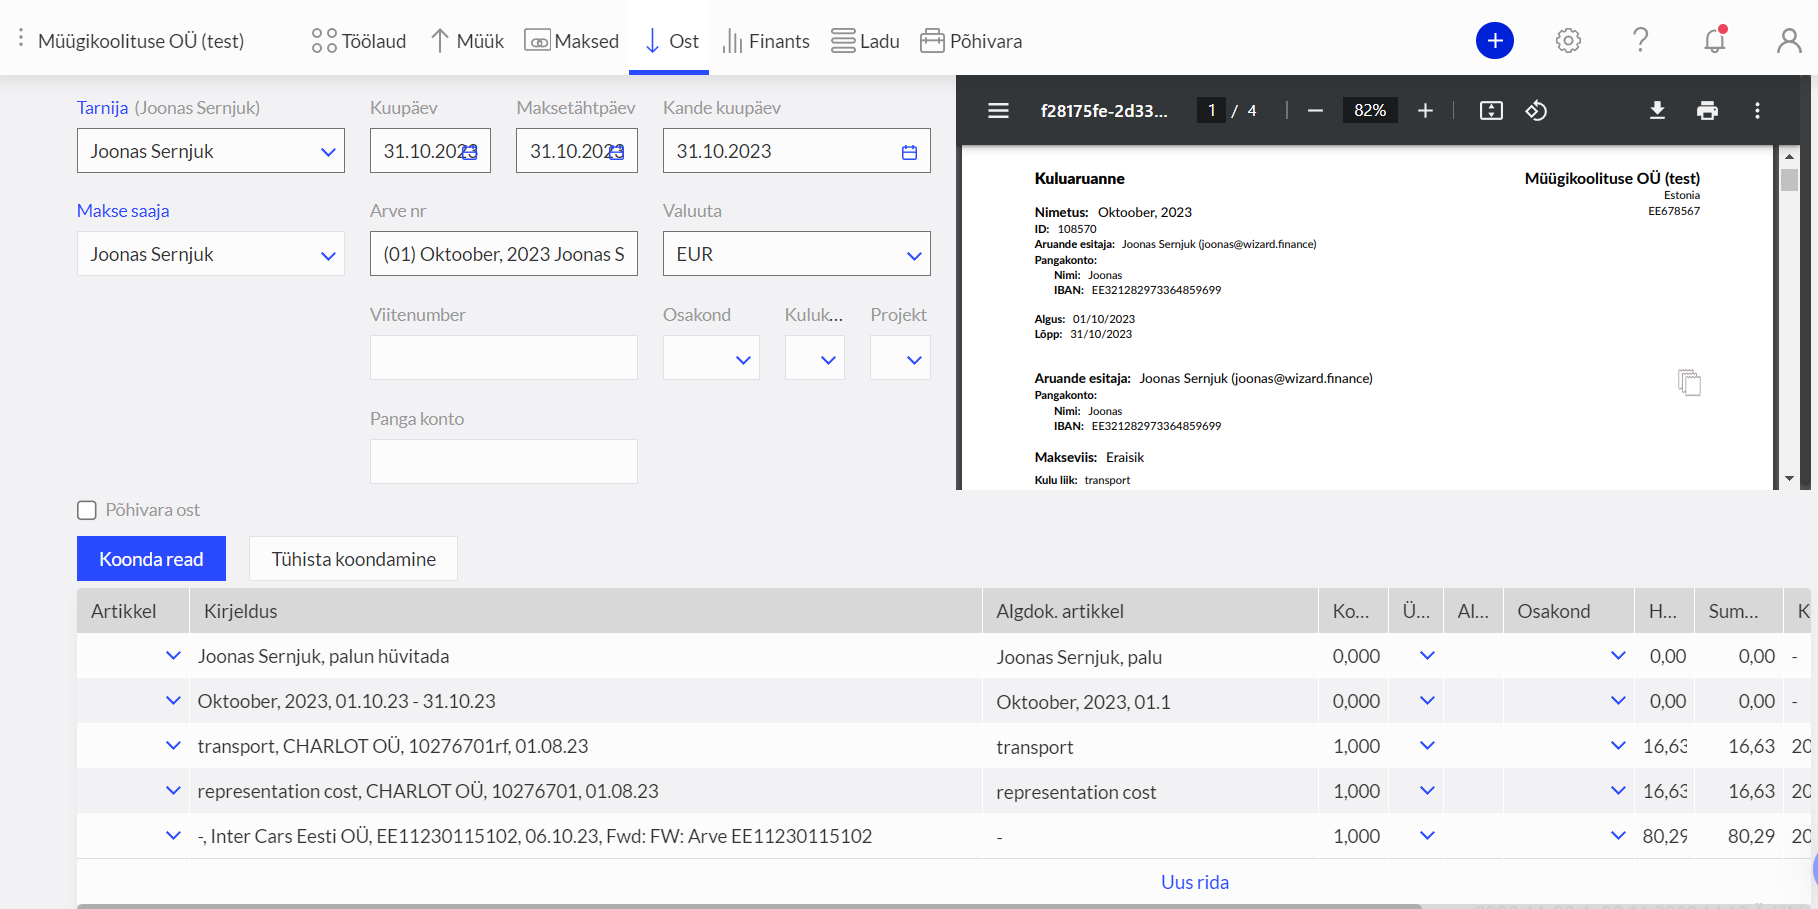Toggle the PDF viewer sidebar menu icon
This screenshot has height=909, width=1818.
(x=998, y=110)
